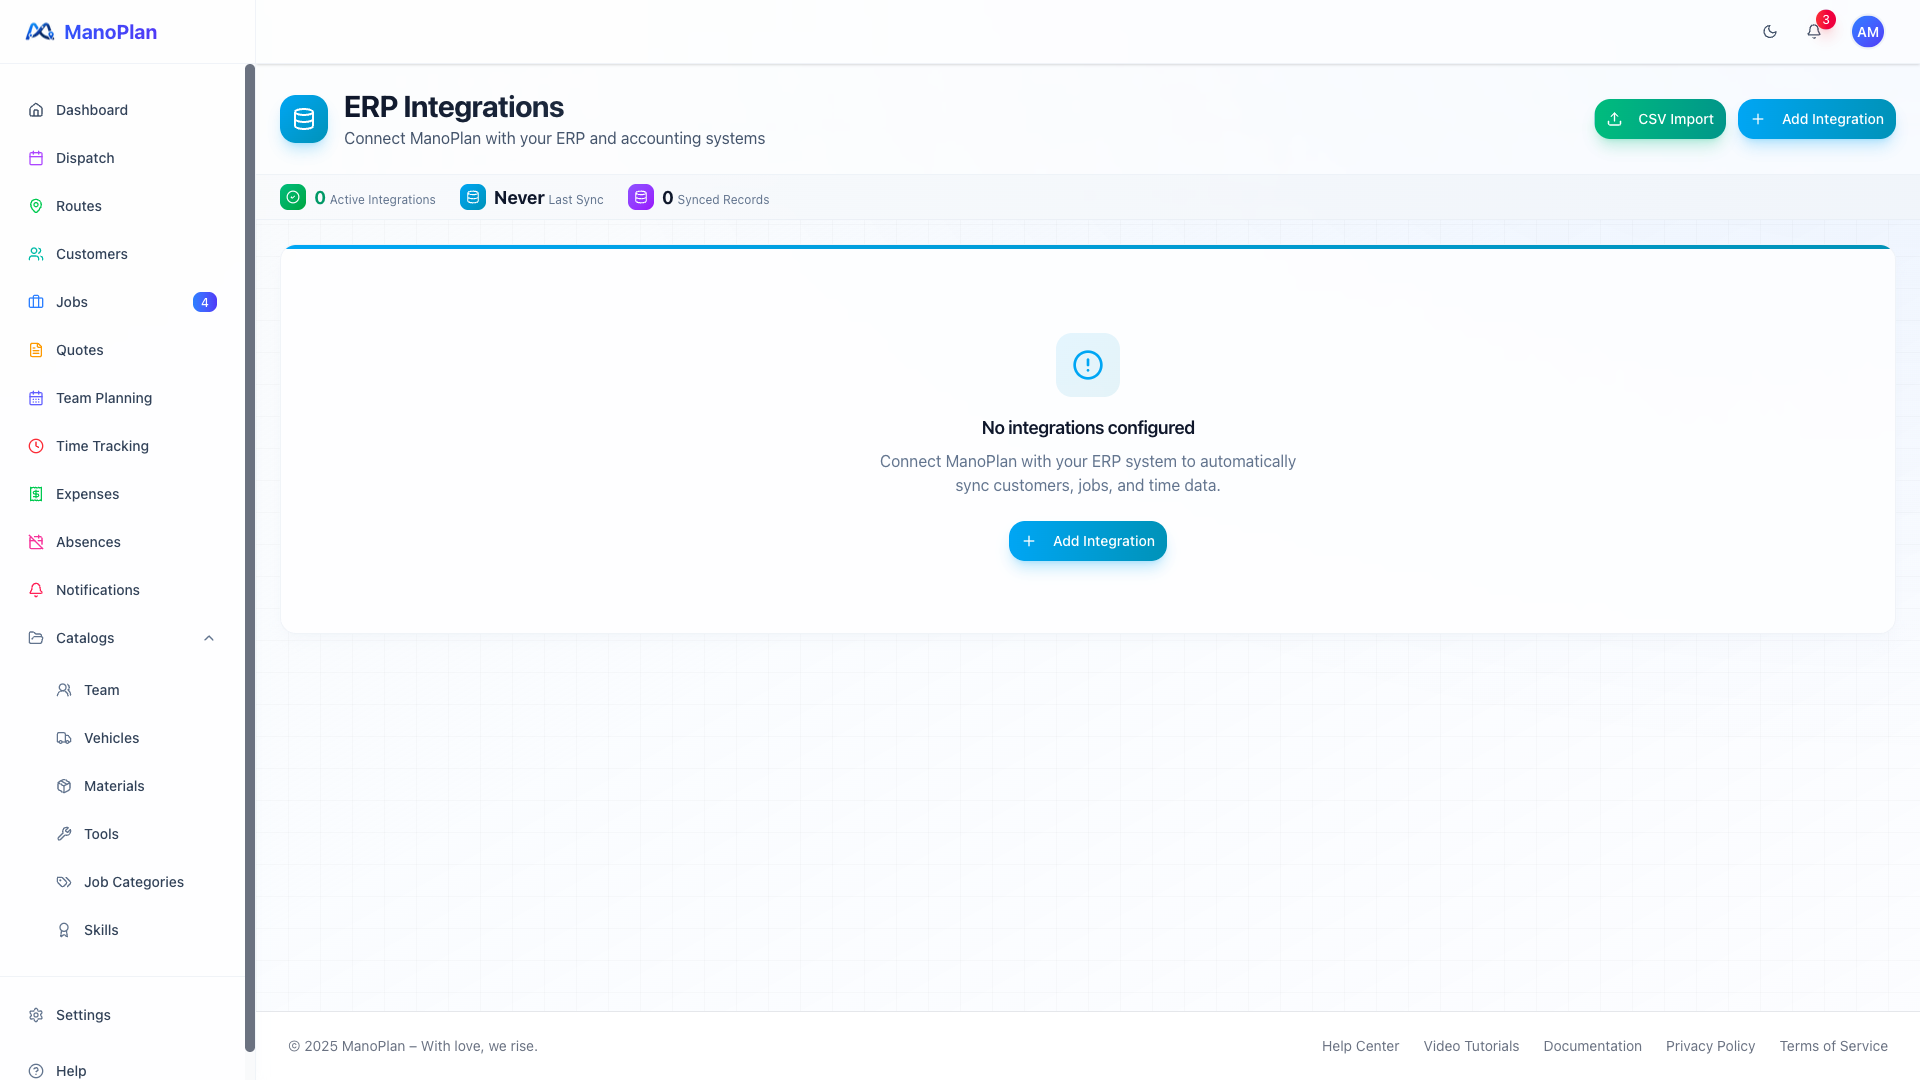Follow the Privacy Policy footer link

pyautogui.click(x=1710, y=1046)
